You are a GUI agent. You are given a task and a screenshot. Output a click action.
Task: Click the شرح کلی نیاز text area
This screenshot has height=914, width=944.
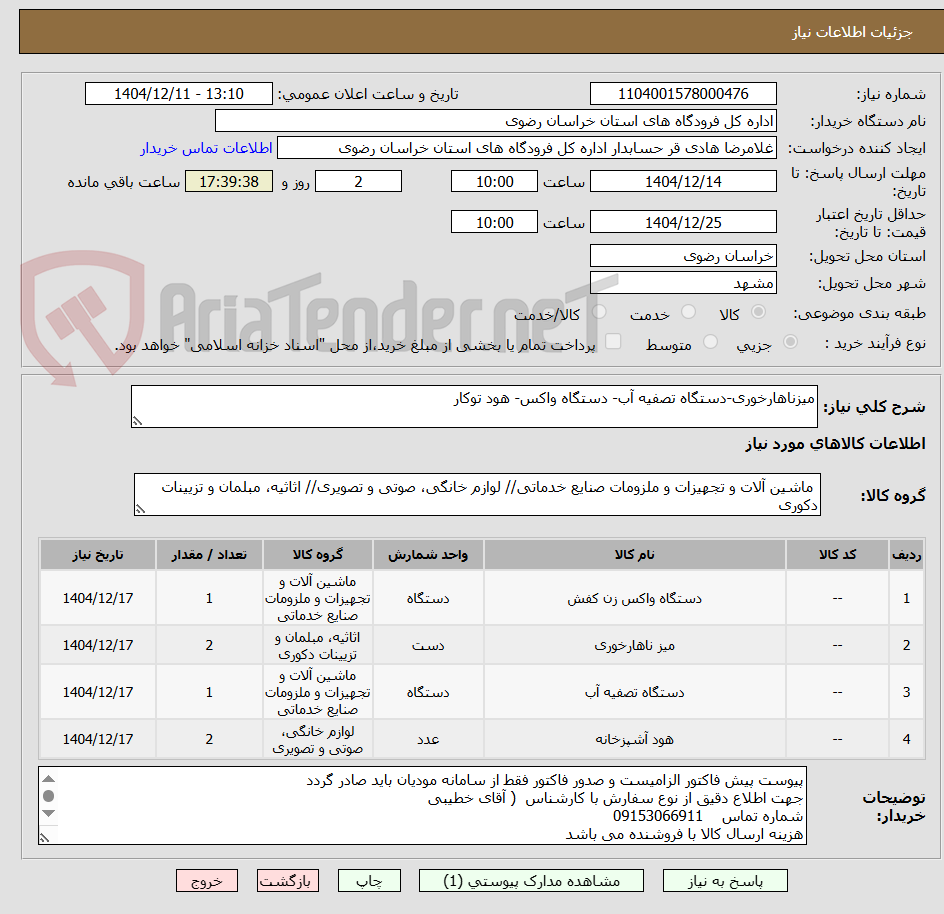[x=474, y=407]
